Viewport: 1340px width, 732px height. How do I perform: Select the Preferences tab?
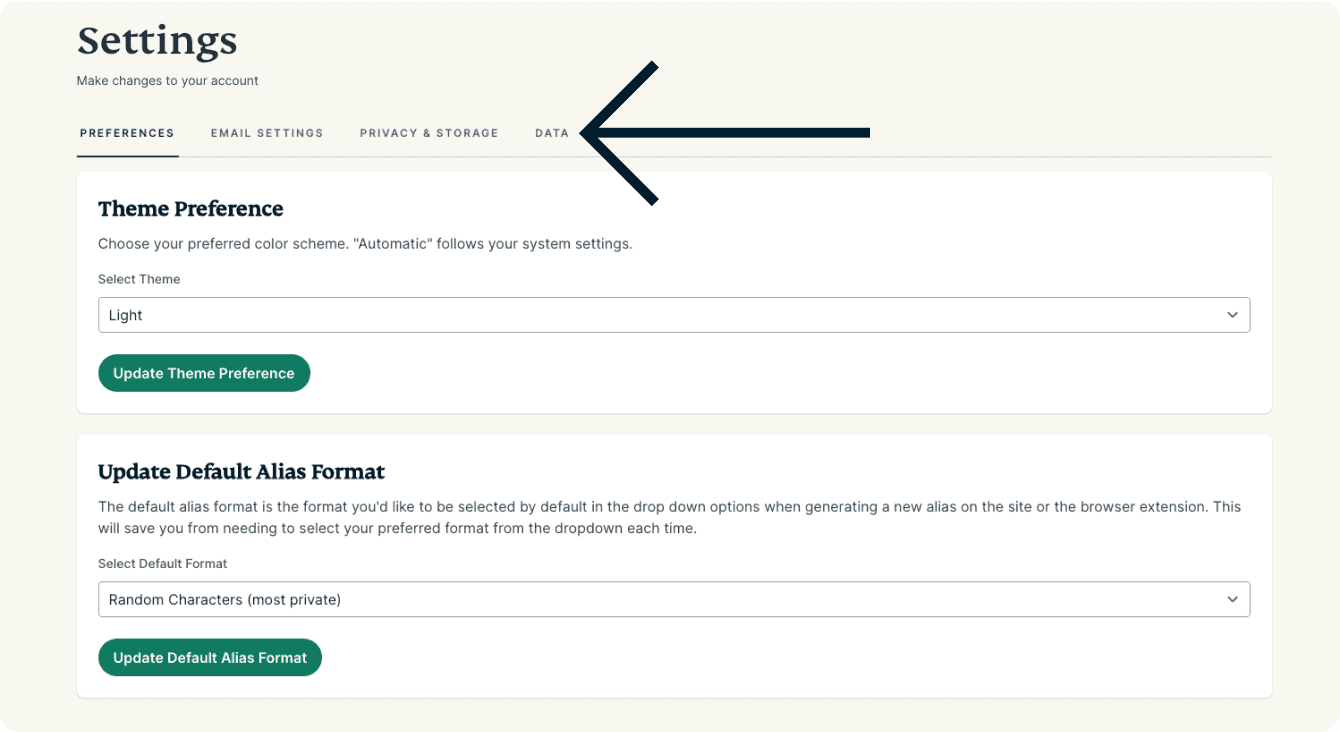127,133
